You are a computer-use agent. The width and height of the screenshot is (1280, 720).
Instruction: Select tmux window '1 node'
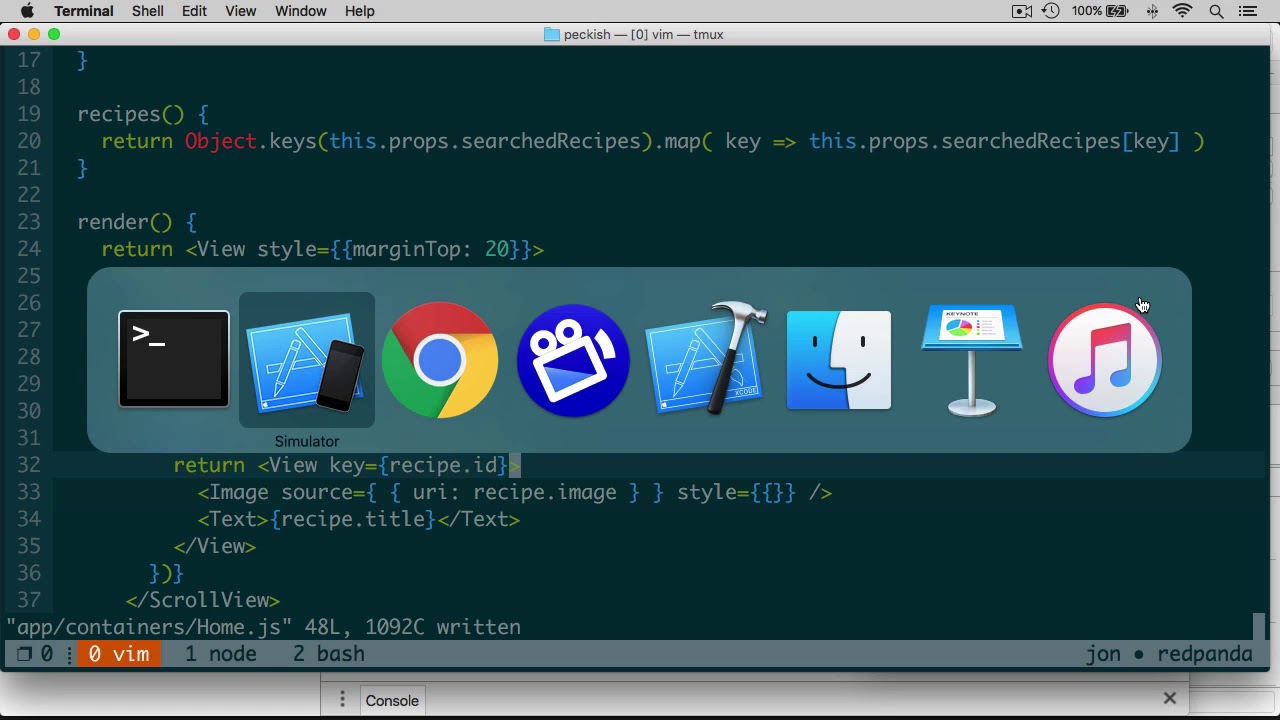coord(221,654)
